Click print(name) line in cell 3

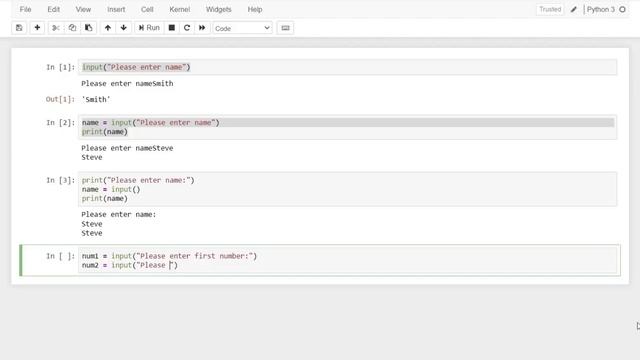click(x=105, y=198)
